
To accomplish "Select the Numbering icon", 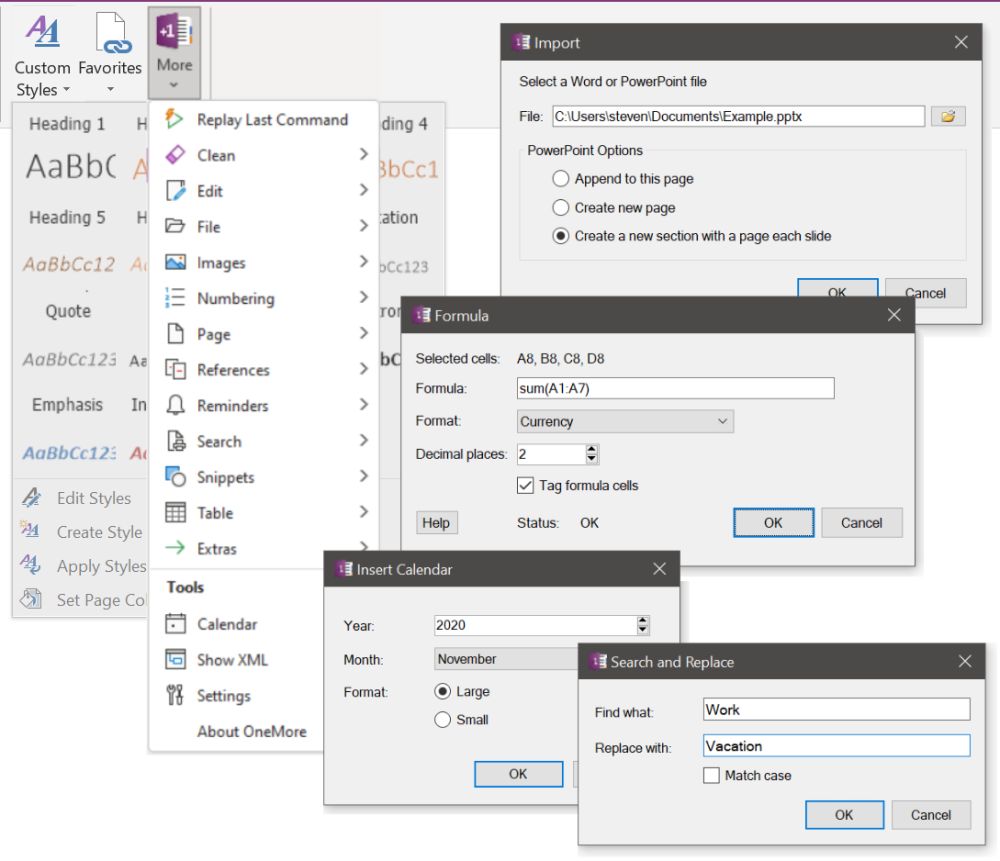I will point(173,298).
